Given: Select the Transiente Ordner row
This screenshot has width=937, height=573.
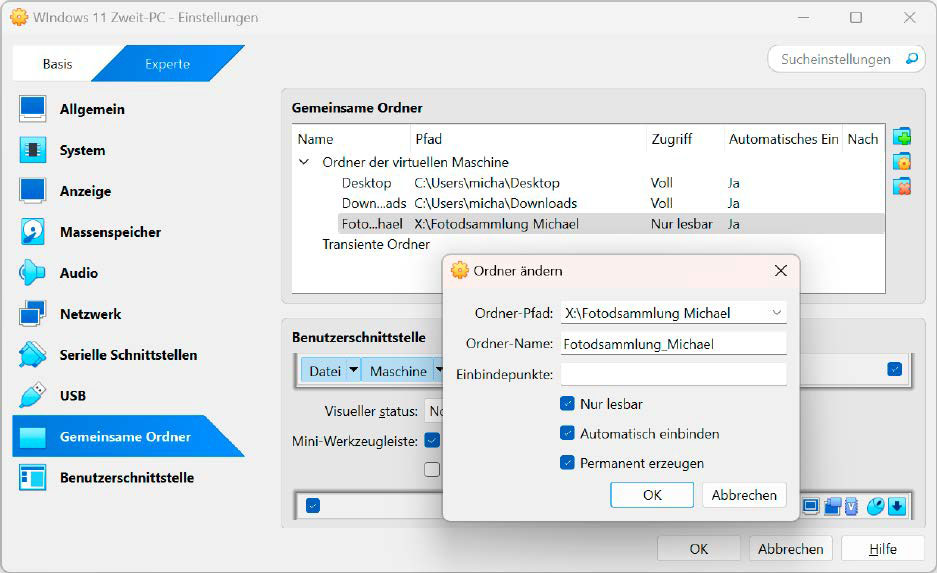Looking at the screenshot, I should click(376, 244).
